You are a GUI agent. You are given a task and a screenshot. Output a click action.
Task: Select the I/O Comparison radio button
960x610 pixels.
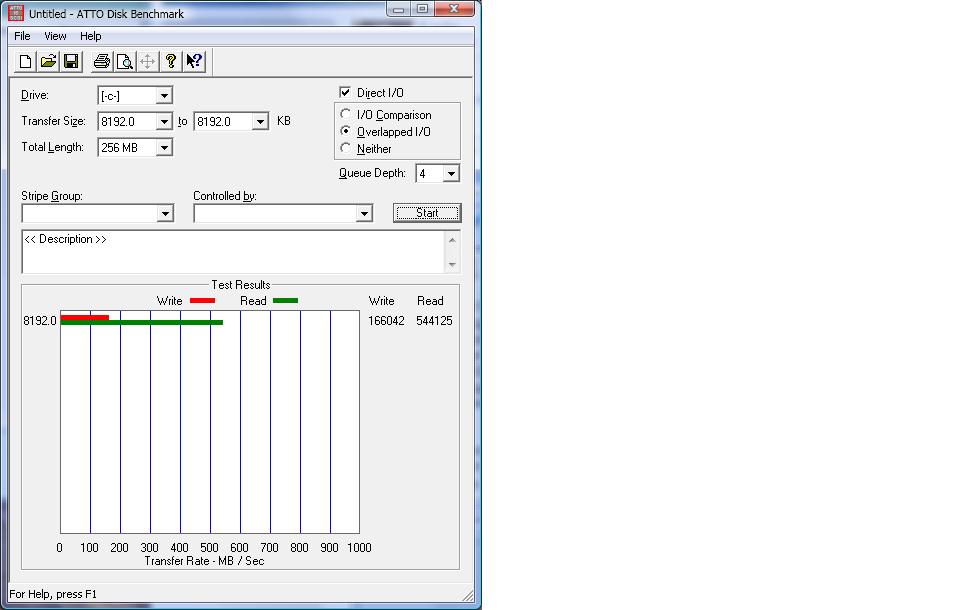[345, 114]
